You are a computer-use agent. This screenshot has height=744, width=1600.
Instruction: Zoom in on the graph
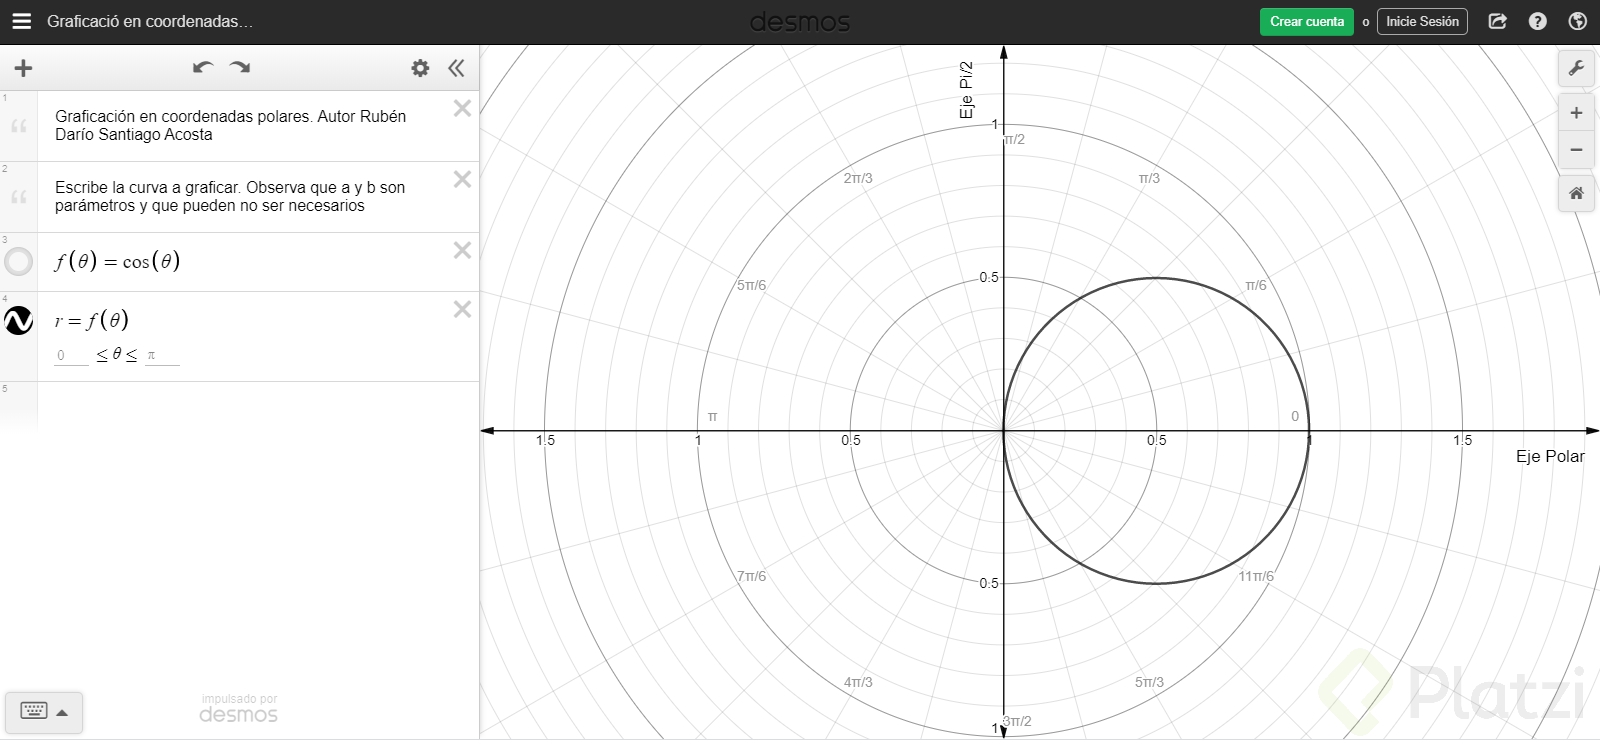click(x=1576, y=113)
